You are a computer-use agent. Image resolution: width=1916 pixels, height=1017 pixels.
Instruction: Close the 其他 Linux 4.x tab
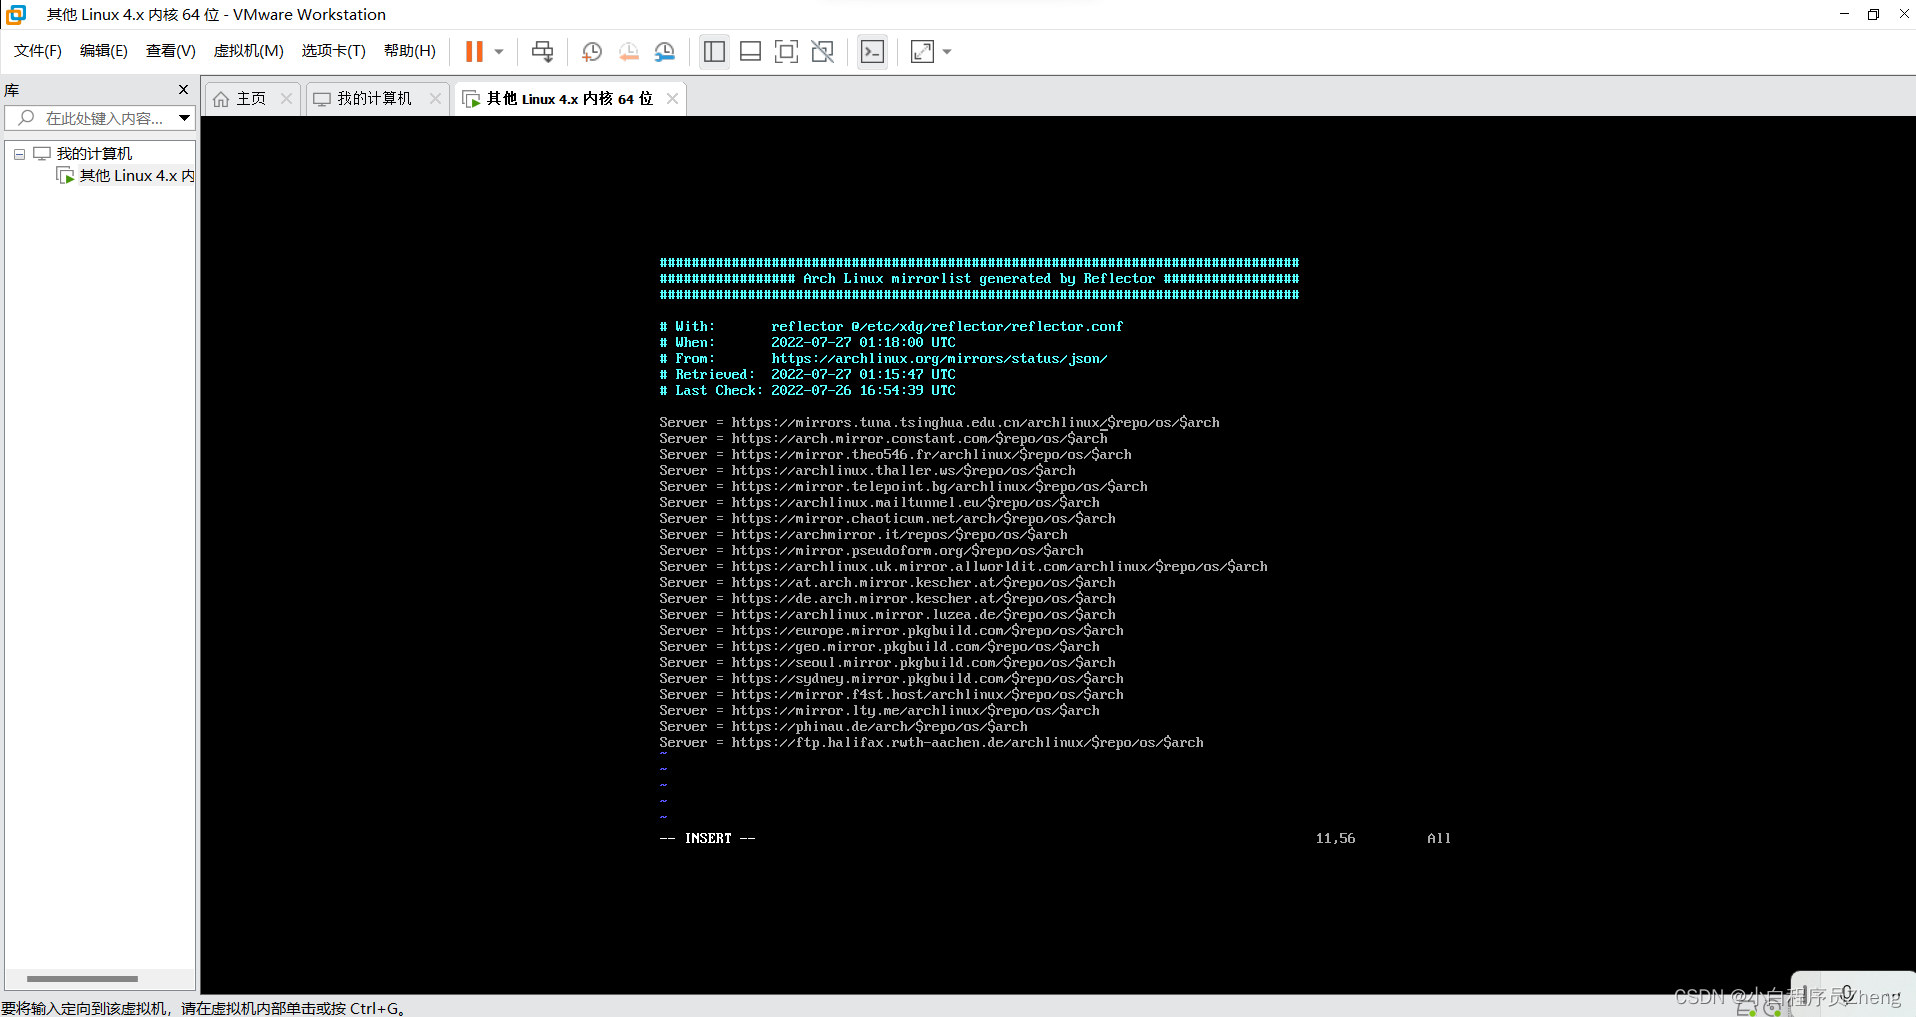click(672, 98)
